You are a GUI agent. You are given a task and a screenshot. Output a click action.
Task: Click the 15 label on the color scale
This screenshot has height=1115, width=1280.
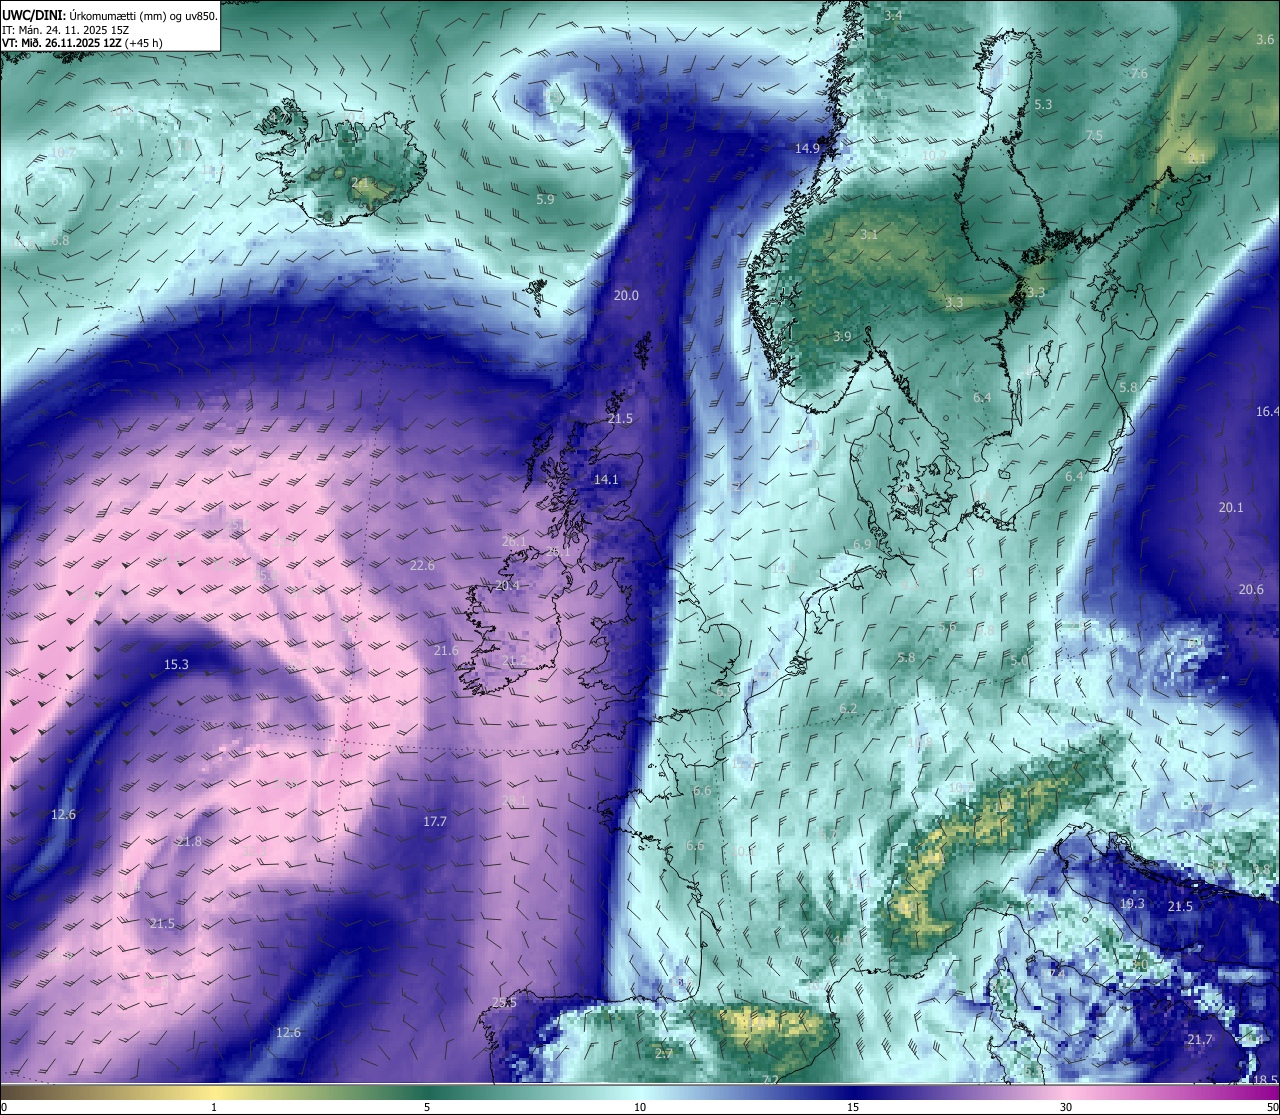click(x=852, y=1106)
